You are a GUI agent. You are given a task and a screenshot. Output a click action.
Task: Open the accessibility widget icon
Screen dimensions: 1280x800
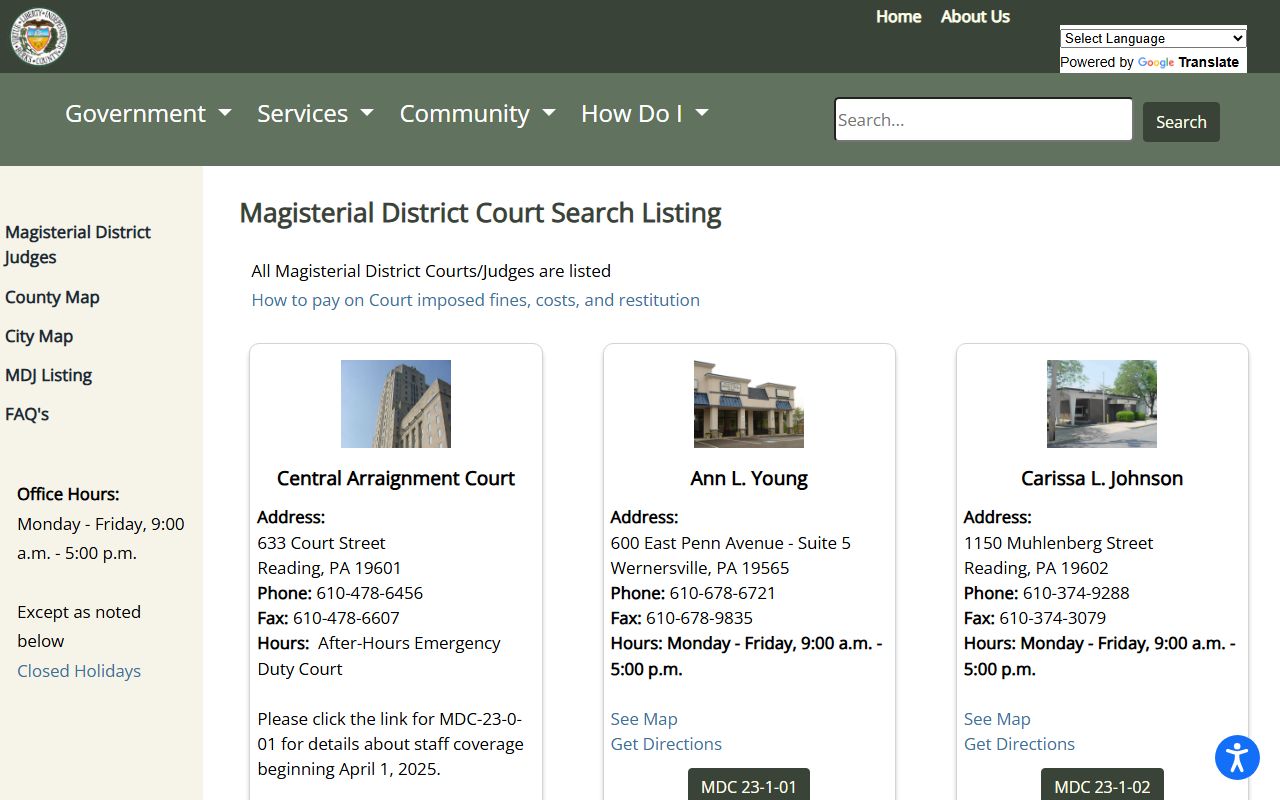pos(1237,757)
